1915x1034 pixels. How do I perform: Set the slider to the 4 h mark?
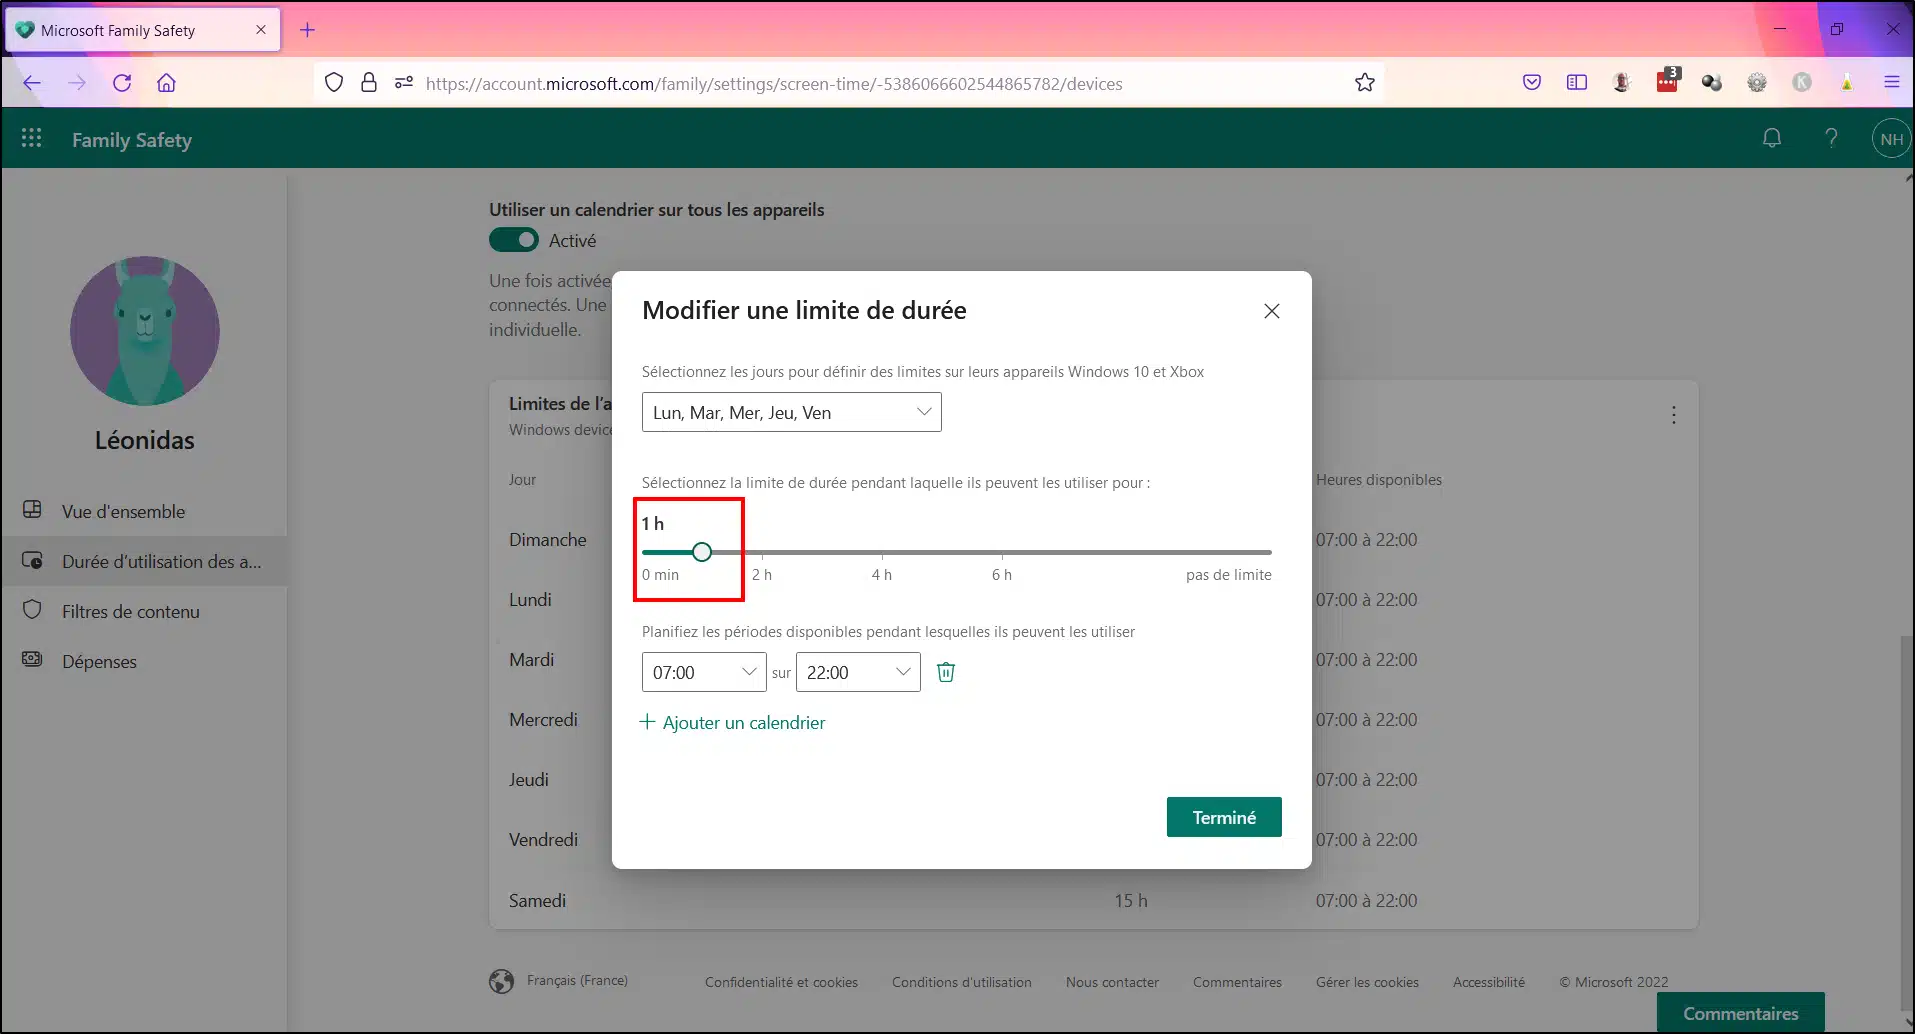(882, 552)
